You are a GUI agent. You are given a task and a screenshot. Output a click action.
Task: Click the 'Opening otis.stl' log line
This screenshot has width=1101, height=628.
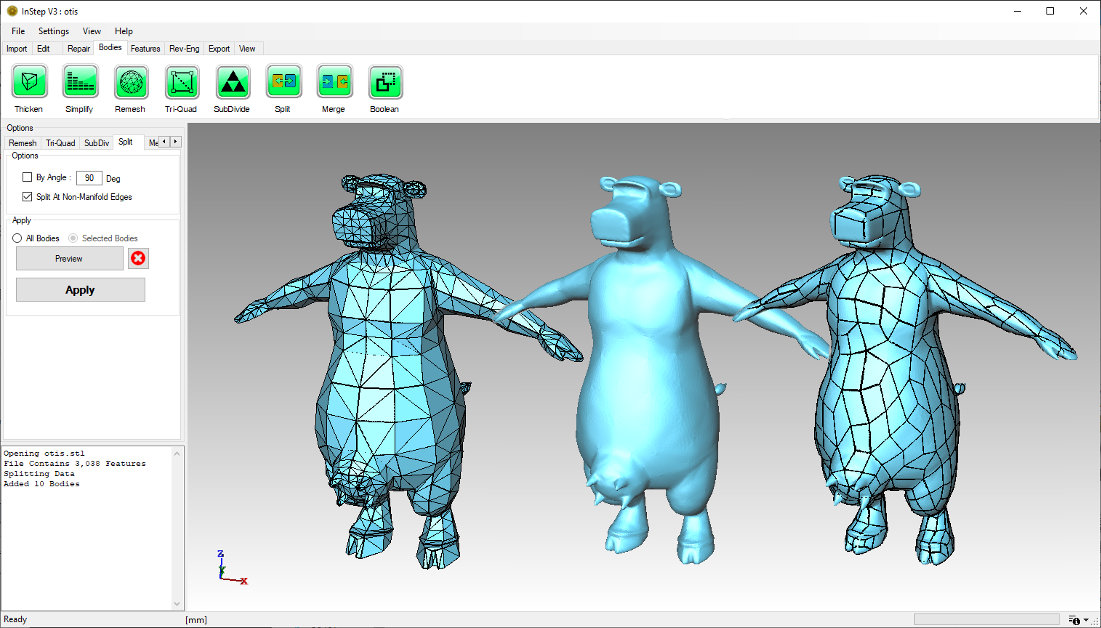click(44, 453)
